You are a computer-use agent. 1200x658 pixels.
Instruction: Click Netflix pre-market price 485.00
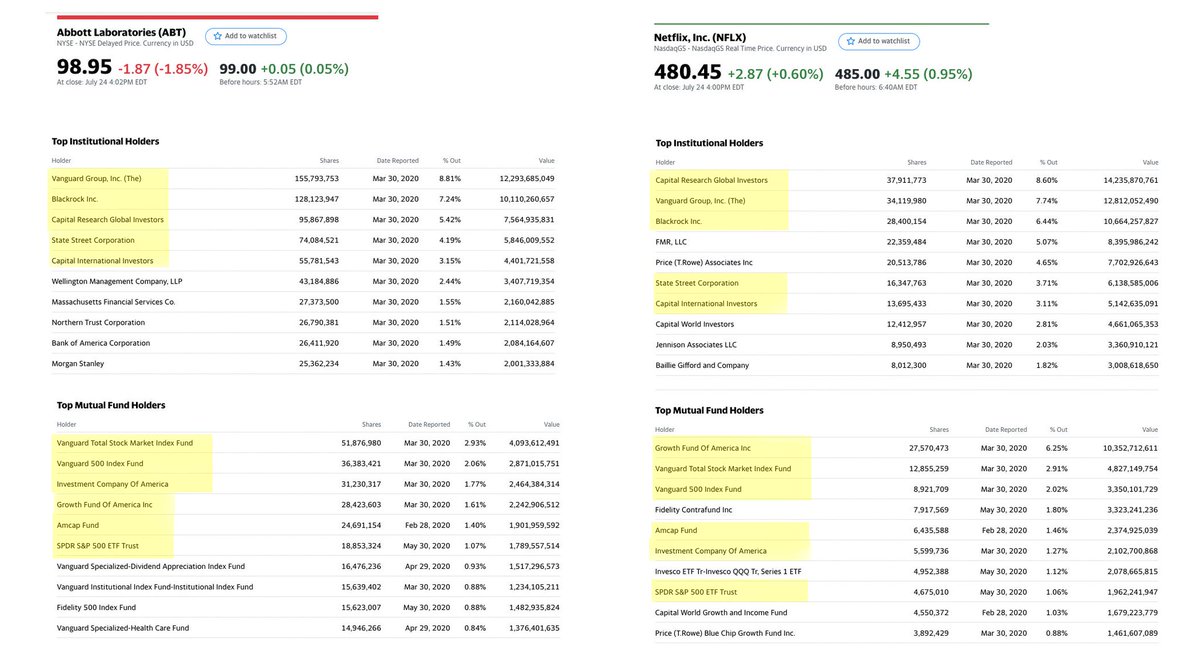pyautogui.click(x=857, y=74)
